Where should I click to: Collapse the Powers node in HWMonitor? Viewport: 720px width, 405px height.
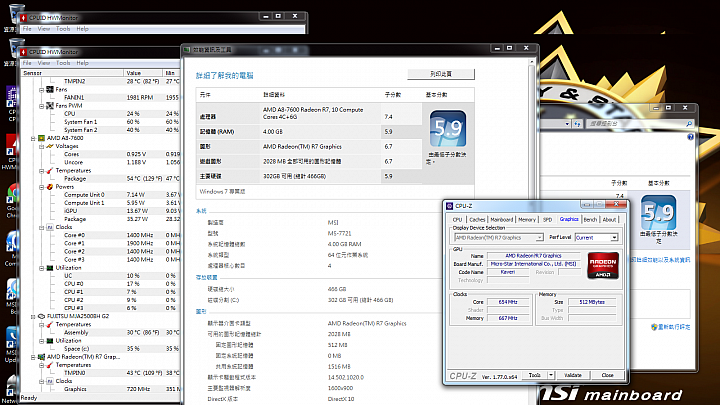41,187
